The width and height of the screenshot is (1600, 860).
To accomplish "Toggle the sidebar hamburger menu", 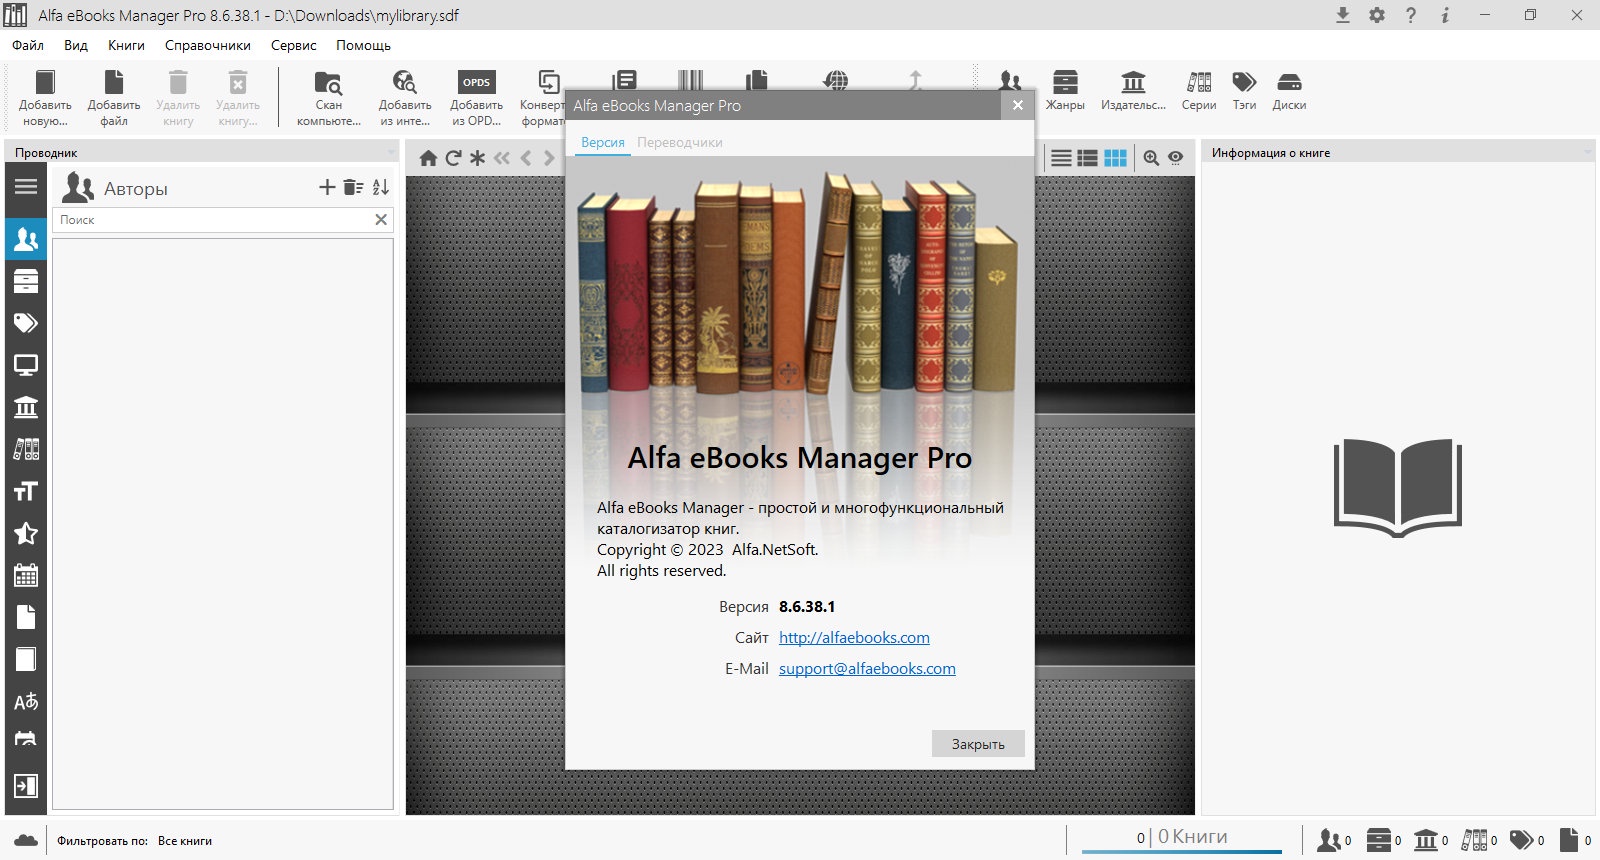I will (x=26, y=187).
